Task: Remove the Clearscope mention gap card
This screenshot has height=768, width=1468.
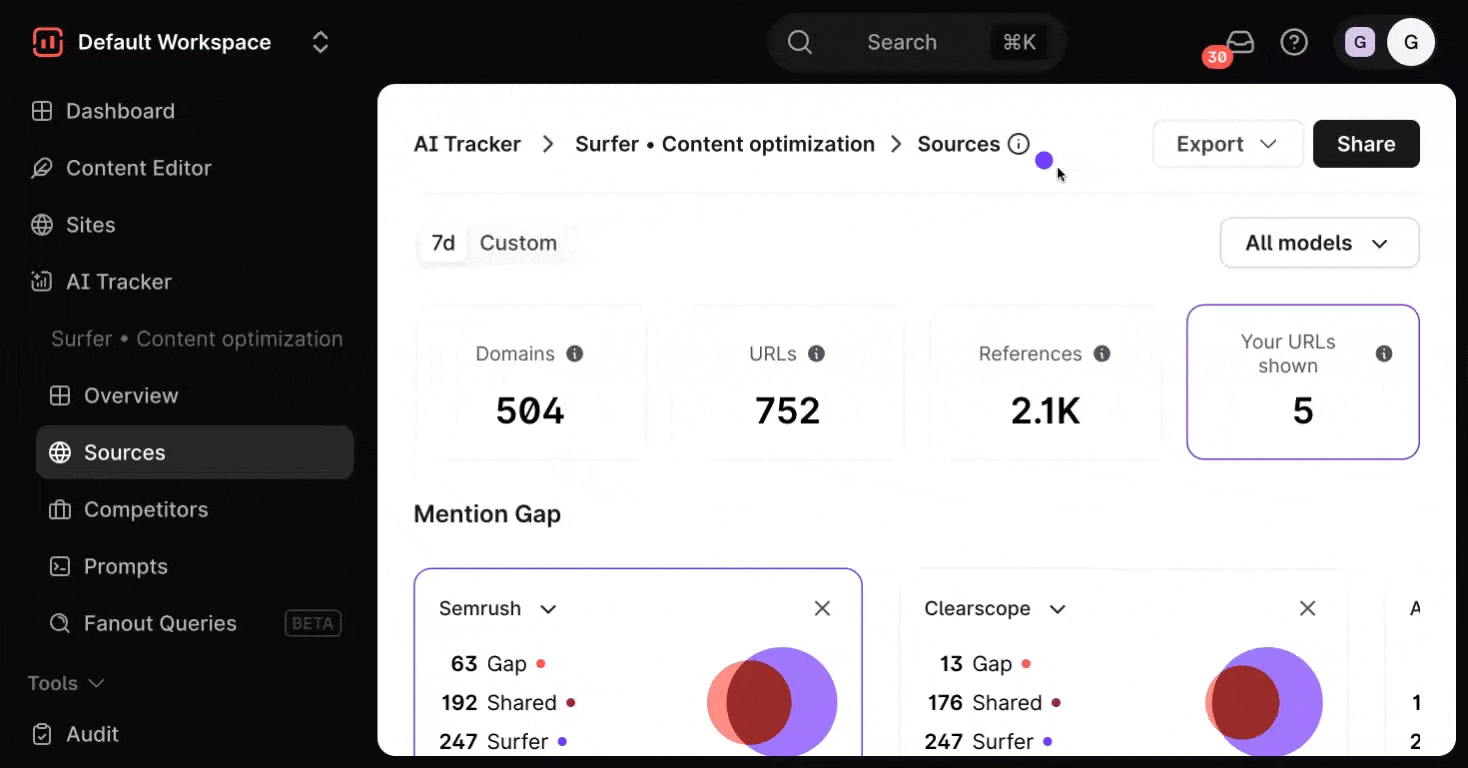Action: click(1307, 609)
